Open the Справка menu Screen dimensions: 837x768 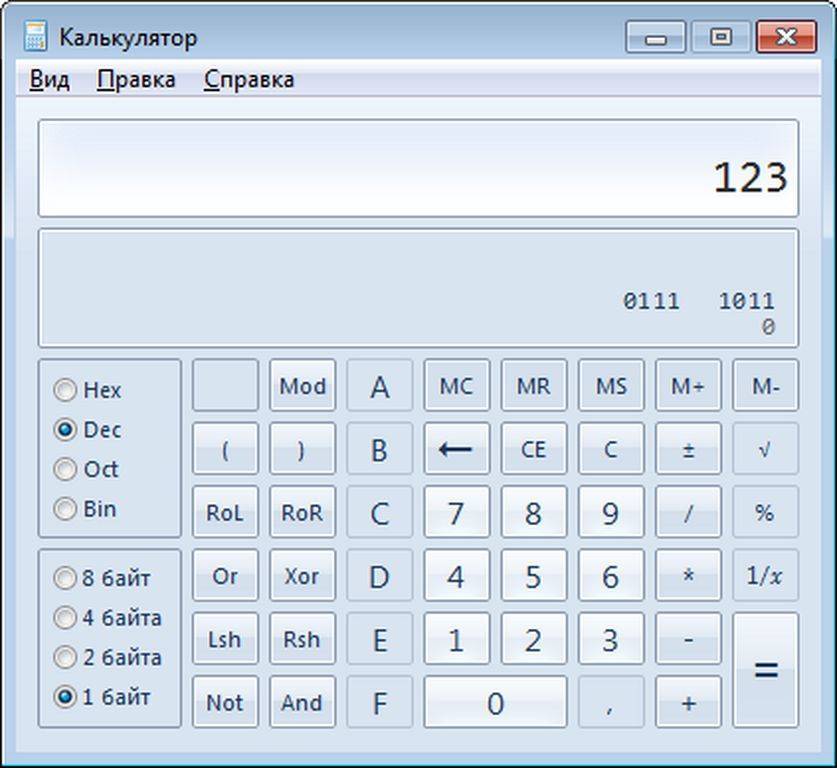pyautogui.click(x=249, y=80)
